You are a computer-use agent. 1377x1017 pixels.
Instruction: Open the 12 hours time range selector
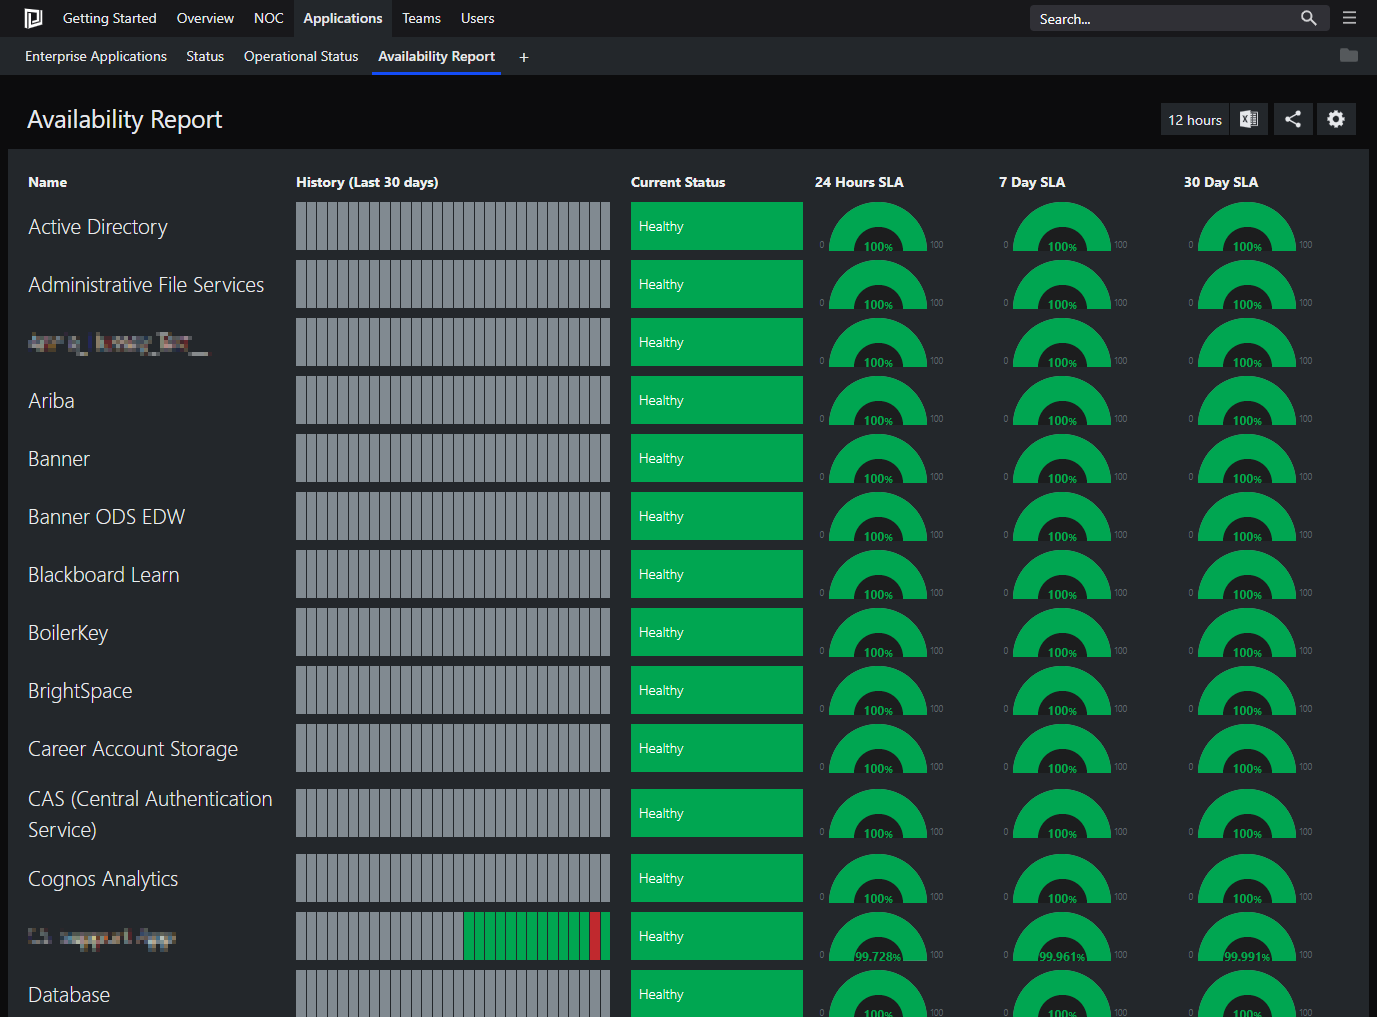[x=1194, y=119]
